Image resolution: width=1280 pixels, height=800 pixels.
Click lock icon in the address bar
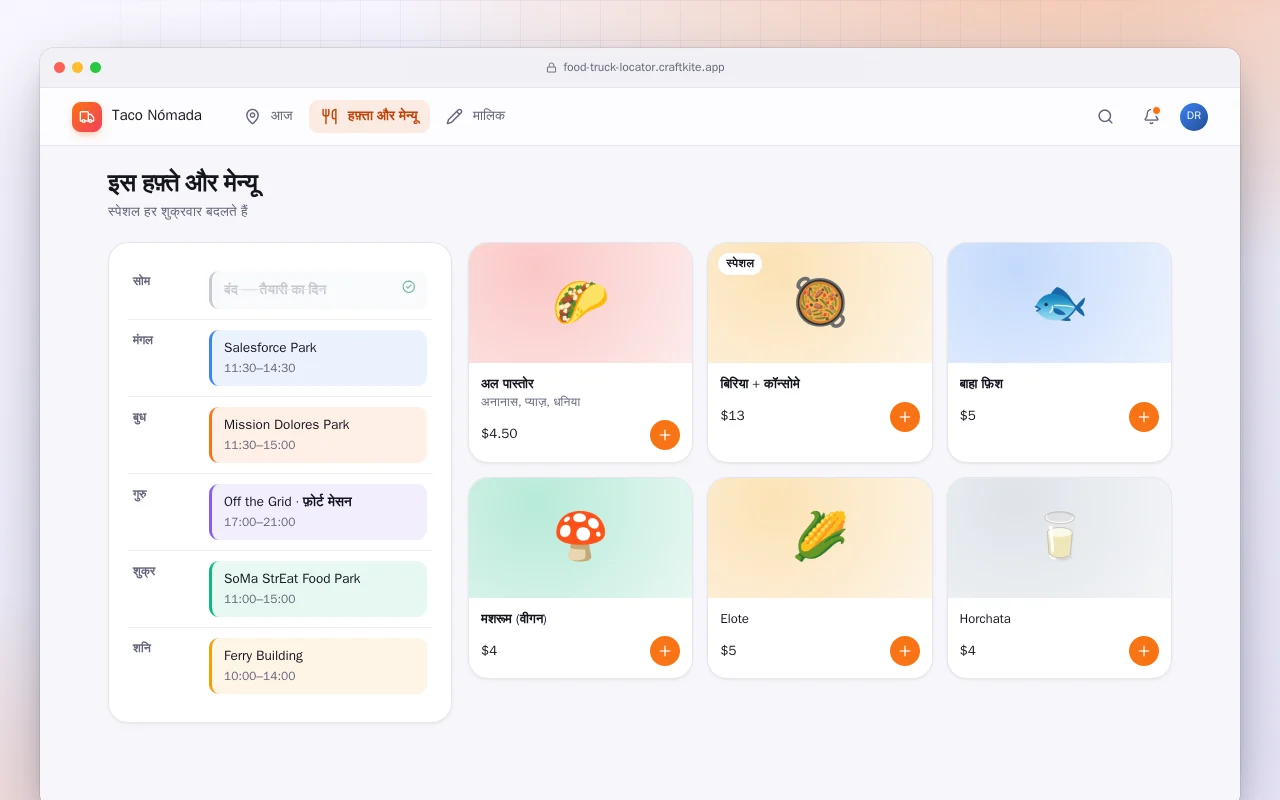pyautogui.click(x=551, y=68)
